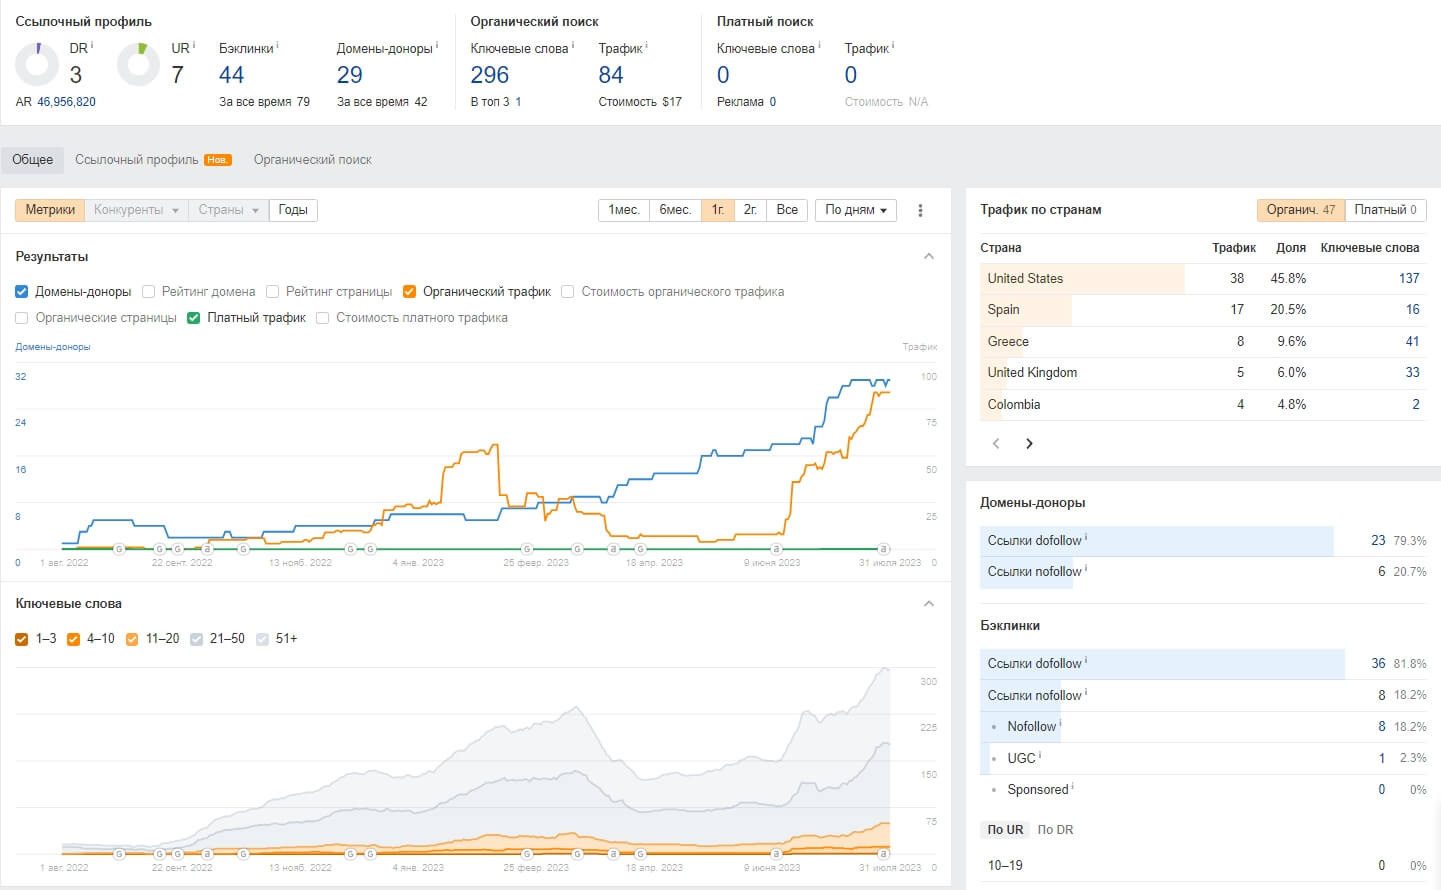Screen dimensions: 1441x890
Task: Open organic keywords count 296
Action: pos(490,75)
